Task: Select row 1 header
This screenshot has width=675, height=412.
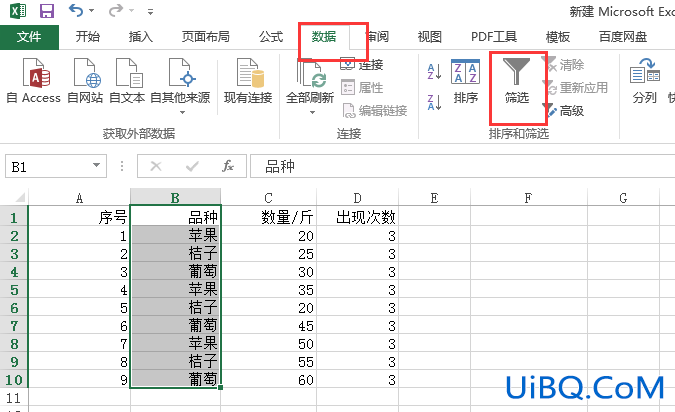Action: point(14,217)
